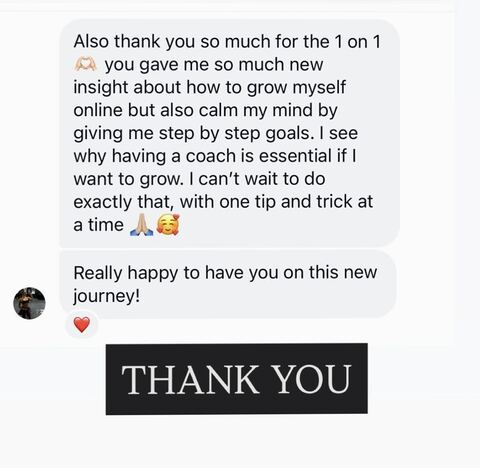Open the red heart reaction below the message

[x=82, y=325]
